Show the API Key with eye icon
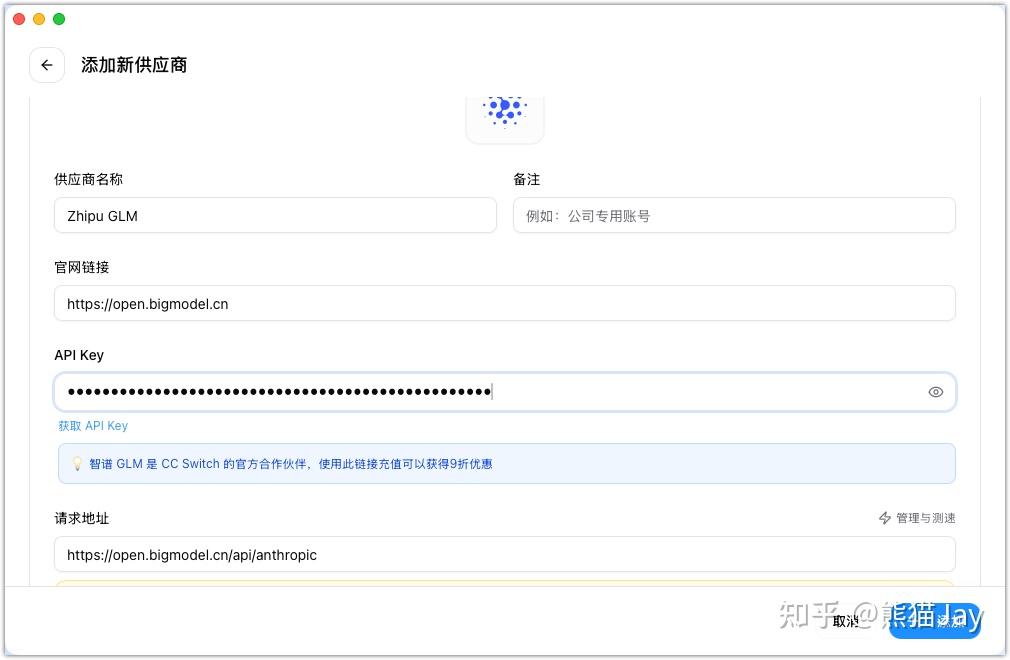The height and width of the screenshot is (660, 1010). pos(935,392)
